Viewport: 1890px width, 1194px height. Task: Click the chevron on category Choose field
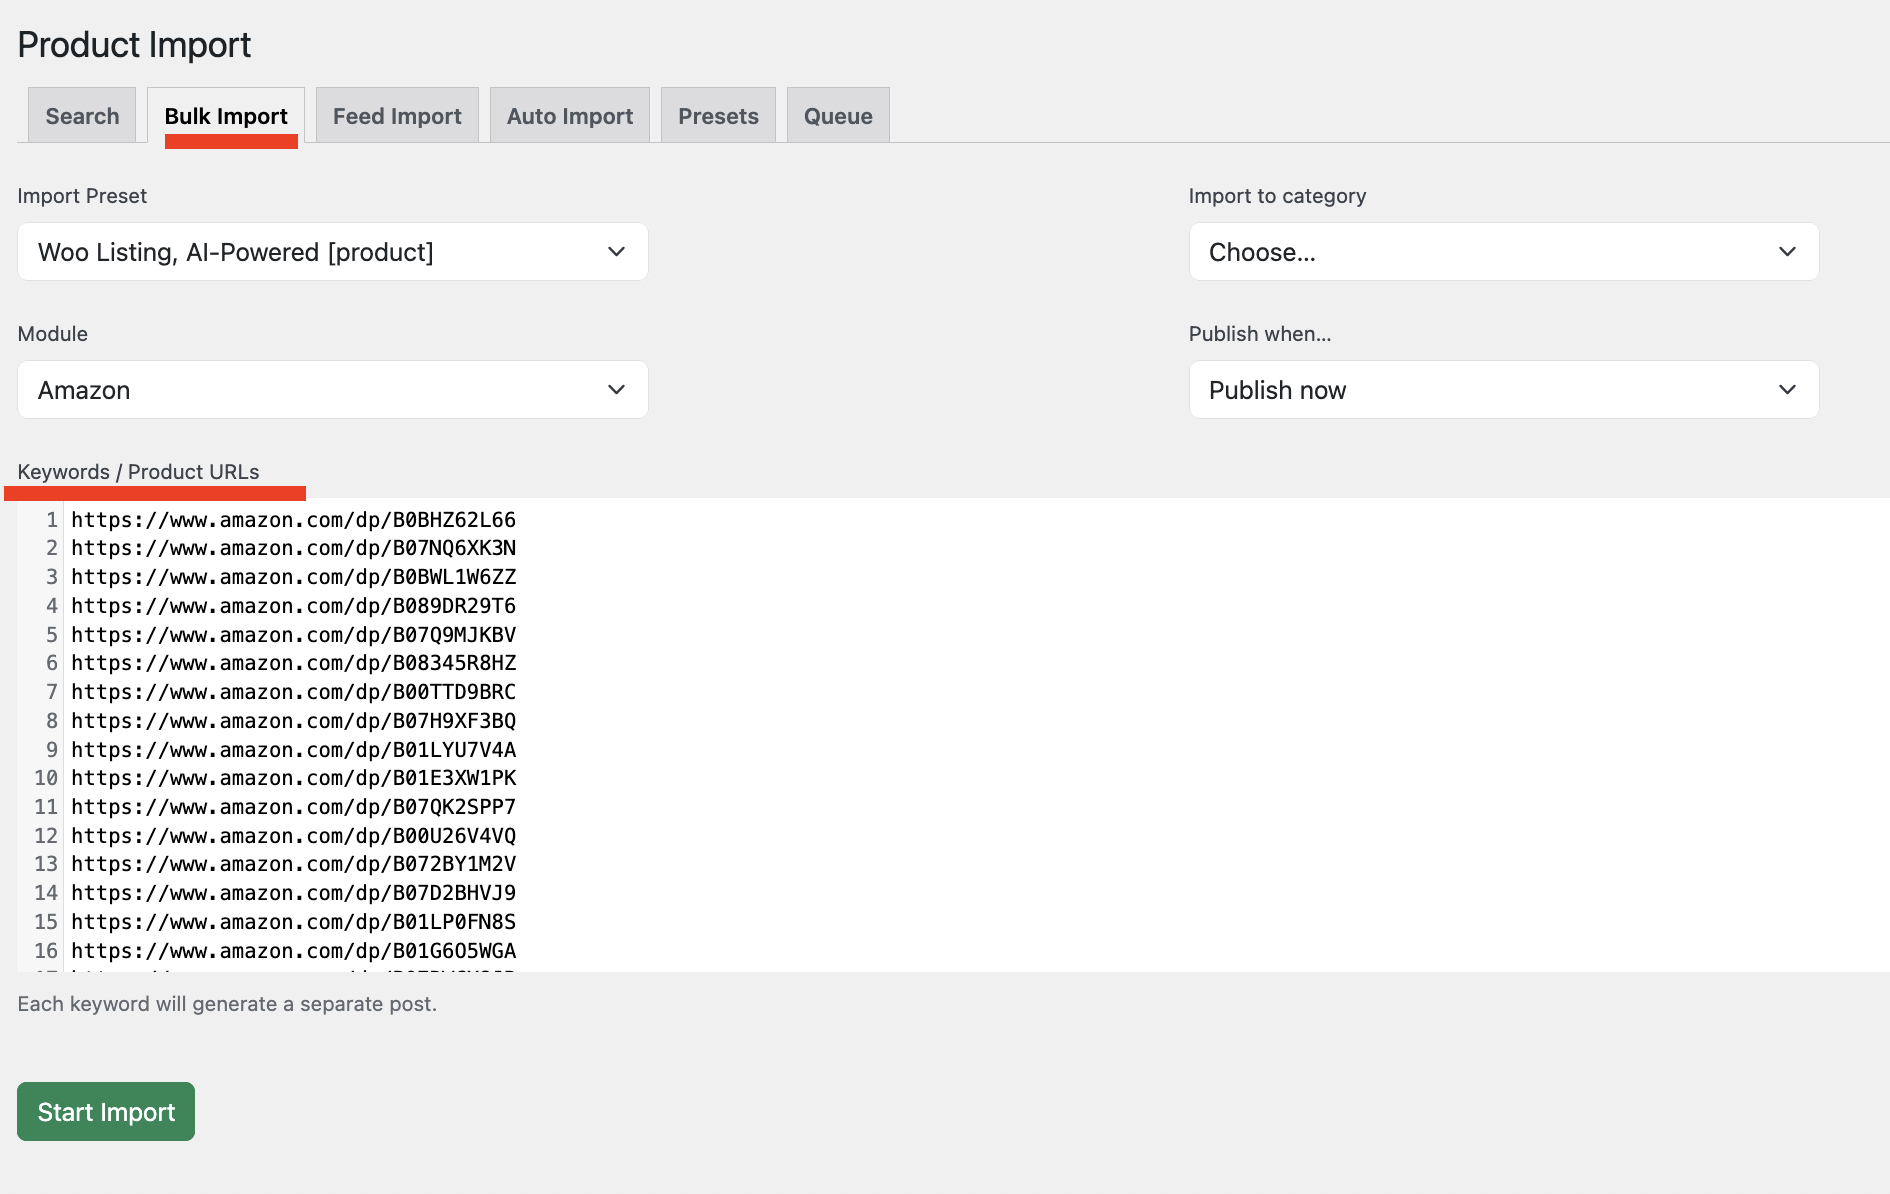coord(1787,252)
